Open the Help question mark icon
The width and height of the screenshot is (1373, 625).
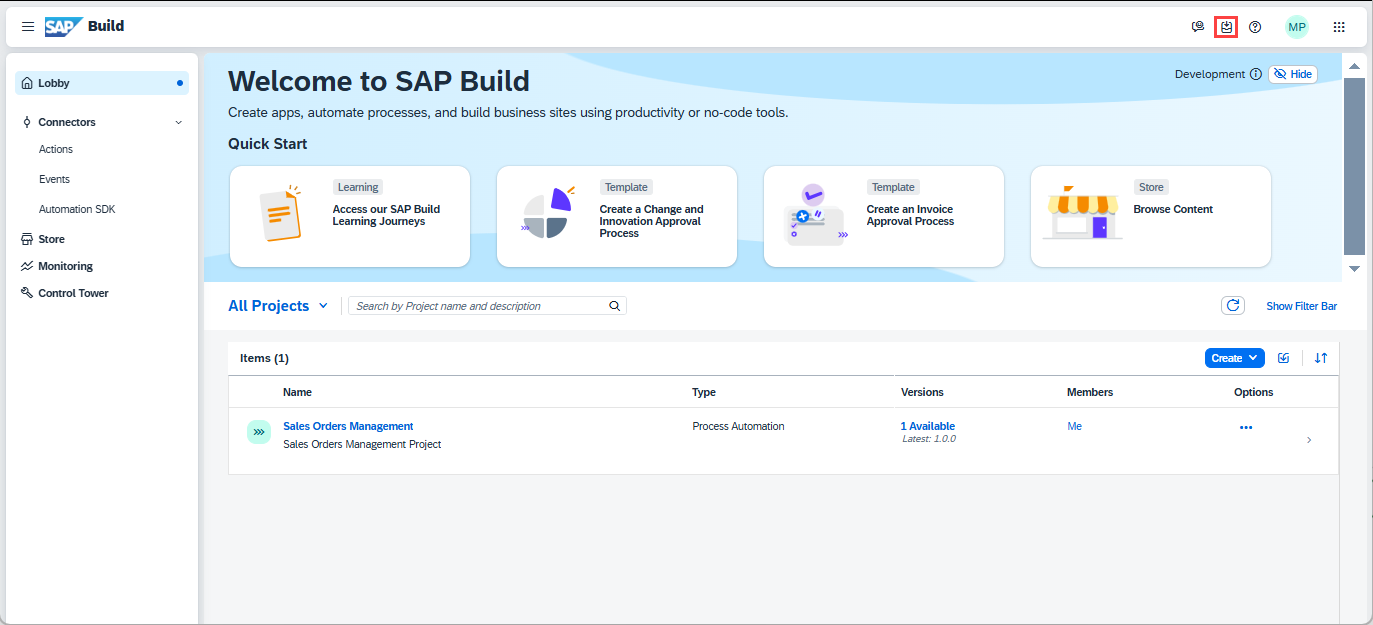point(1255,27)
